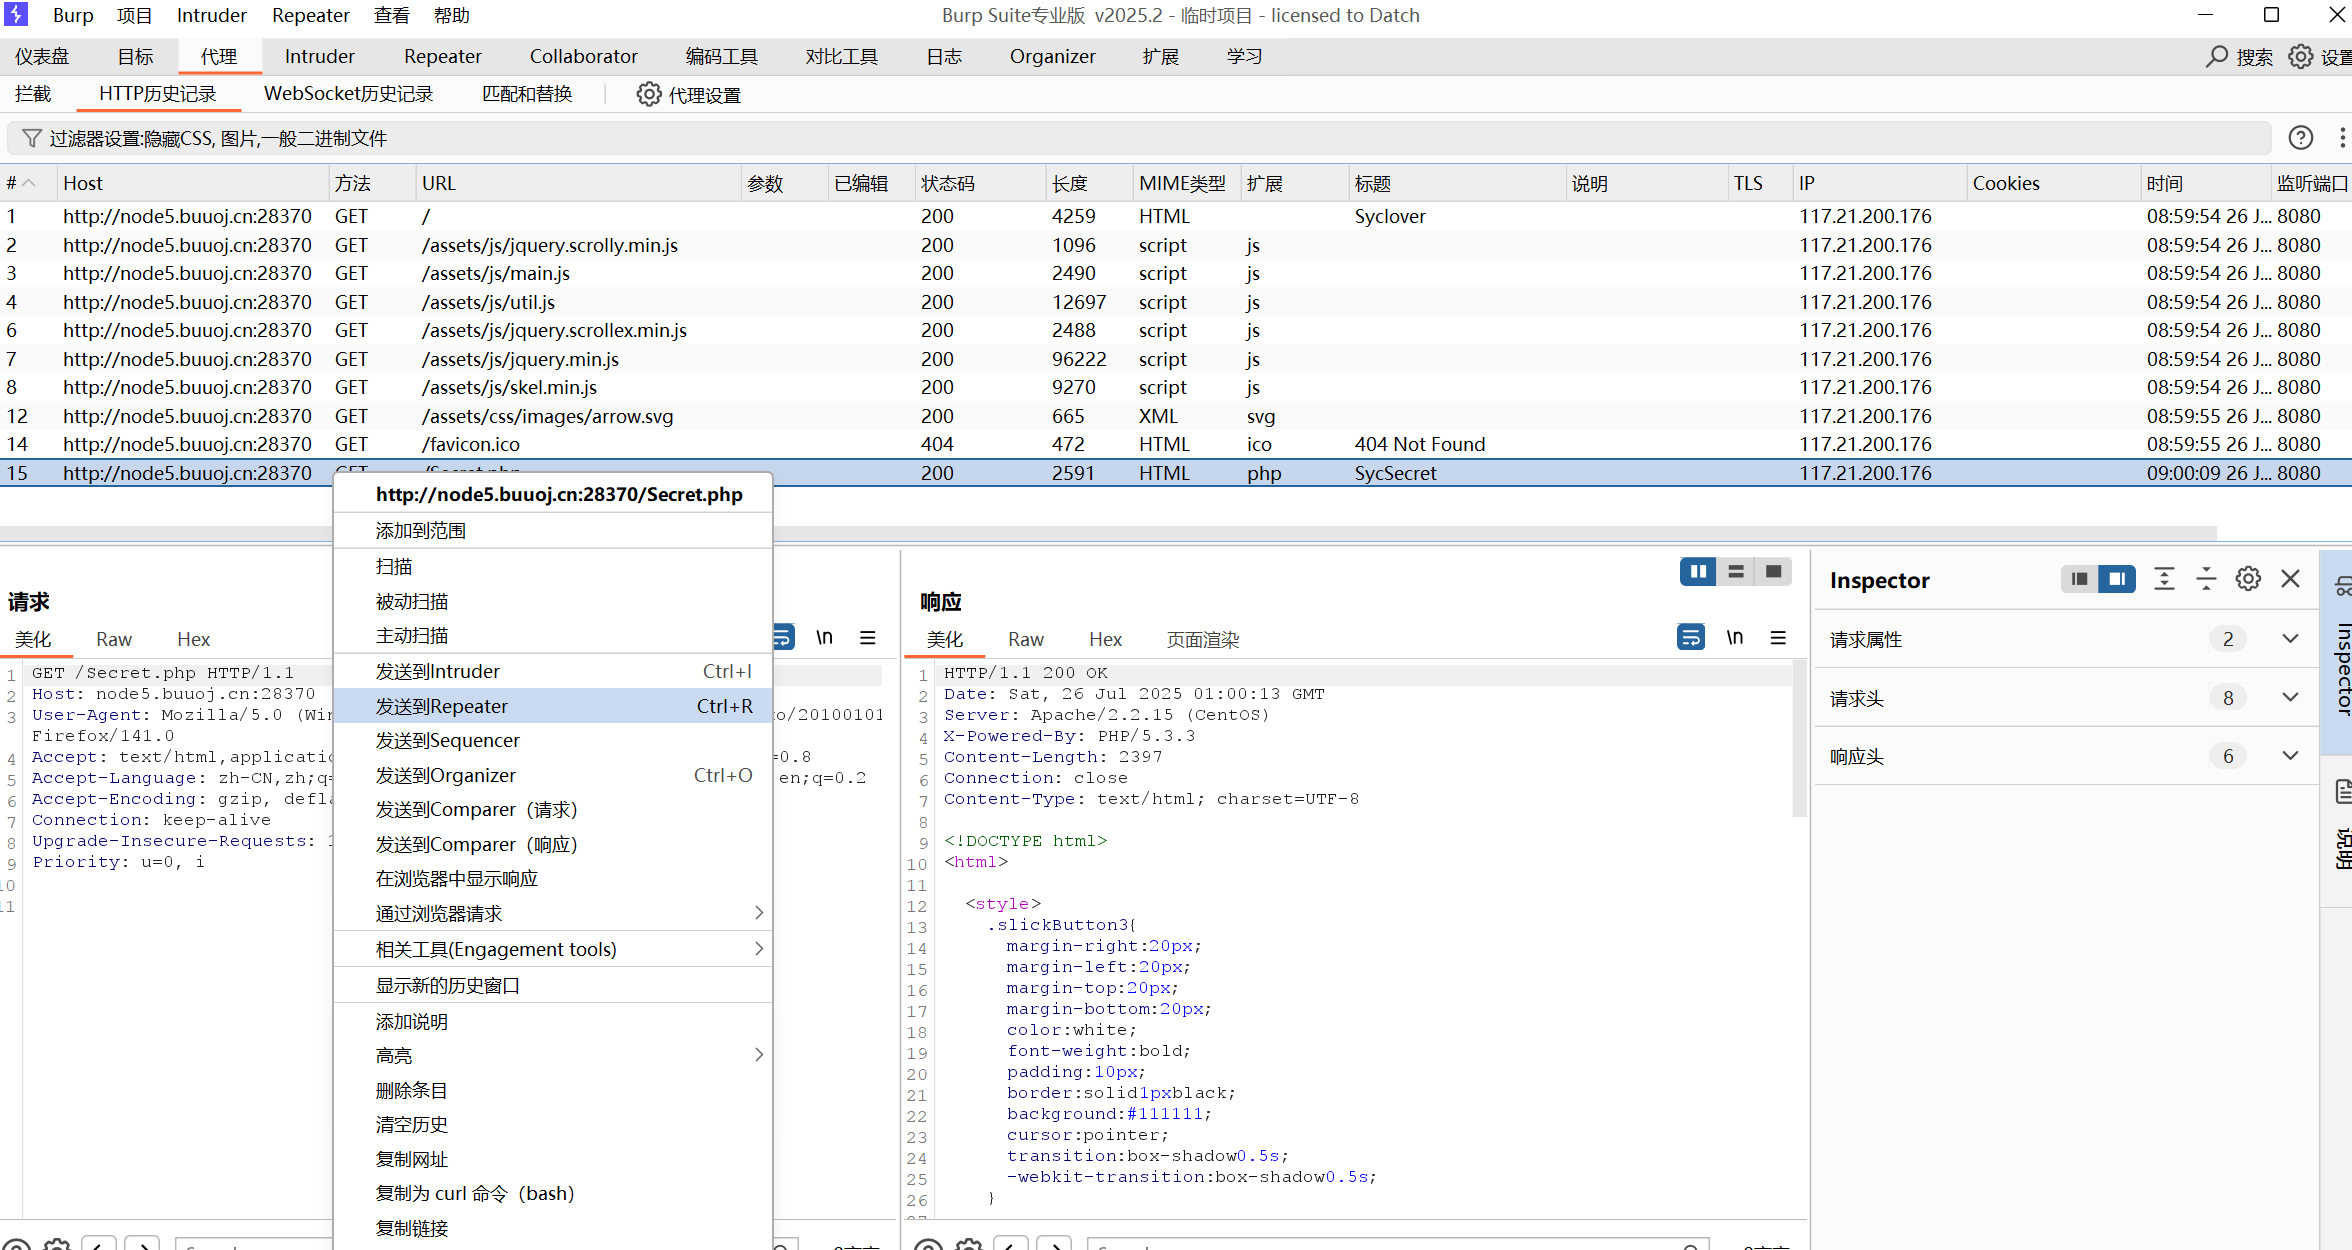Open the settings gear in top bar
This screenshot has height=1250, width=2352.
tap(2301, 56)
